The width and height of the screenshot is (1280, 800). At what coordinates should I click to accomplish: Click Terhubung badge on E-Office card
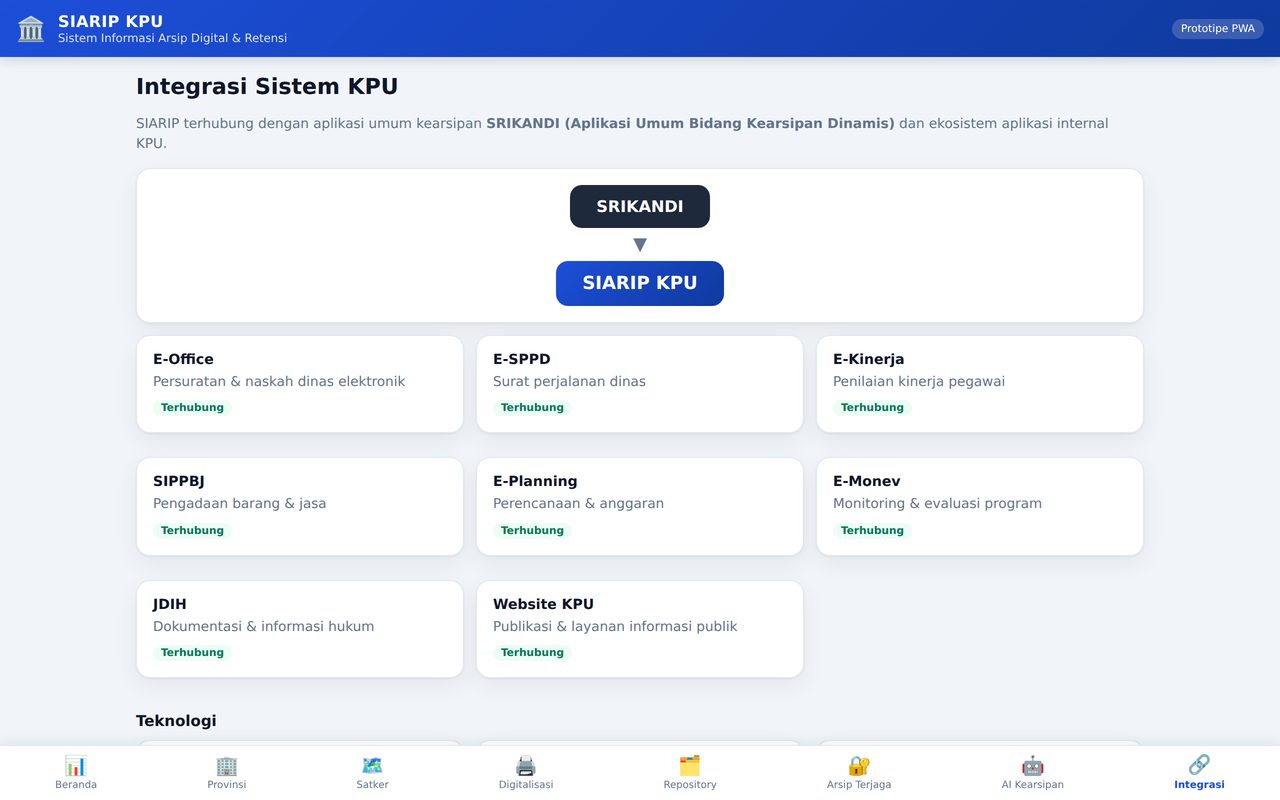192,407
